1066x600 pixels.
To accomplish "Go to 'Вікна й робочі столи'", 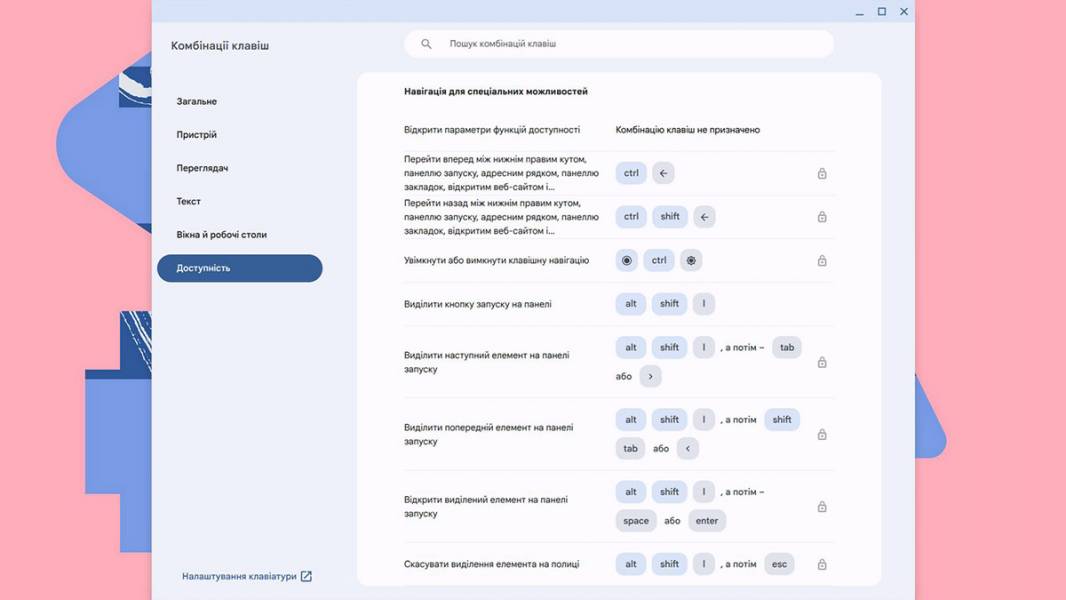I will 239,234.
